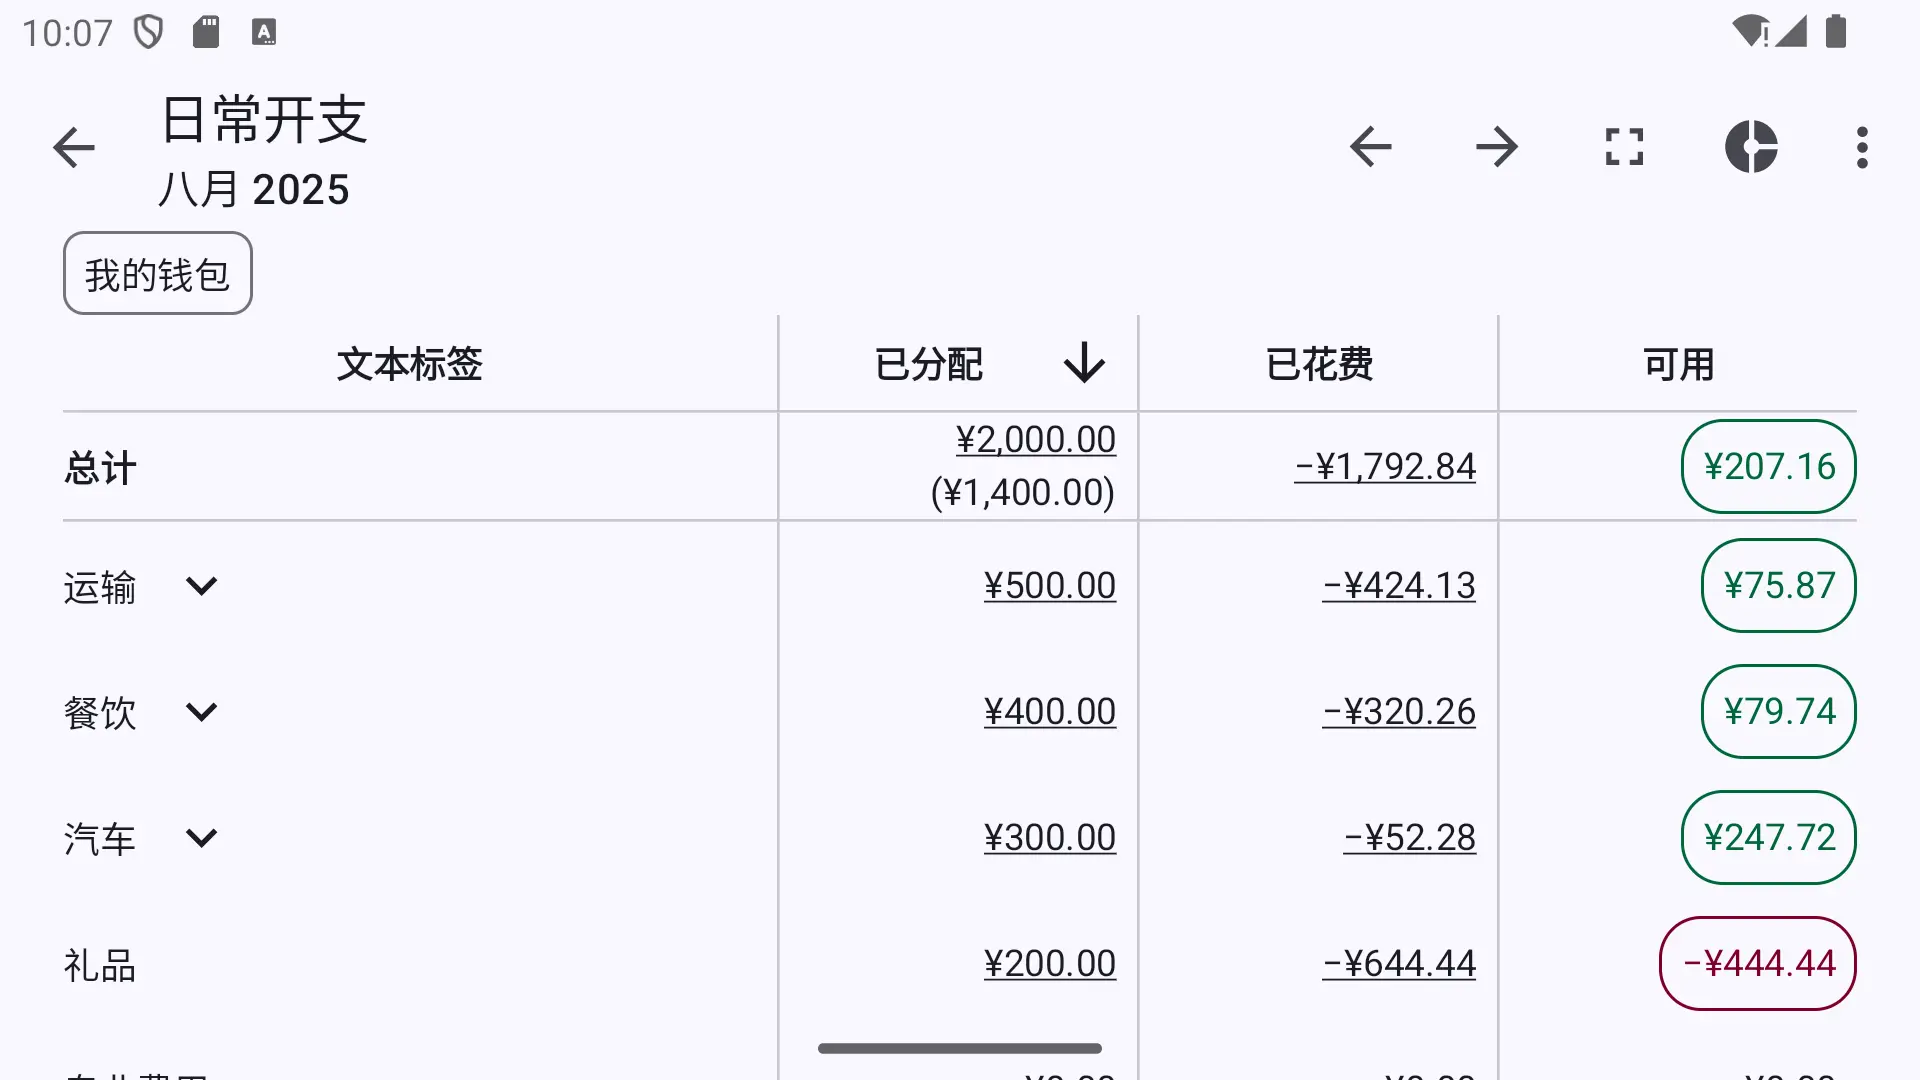
Task: Go to the next month
Action: (x=1497, y=147)
